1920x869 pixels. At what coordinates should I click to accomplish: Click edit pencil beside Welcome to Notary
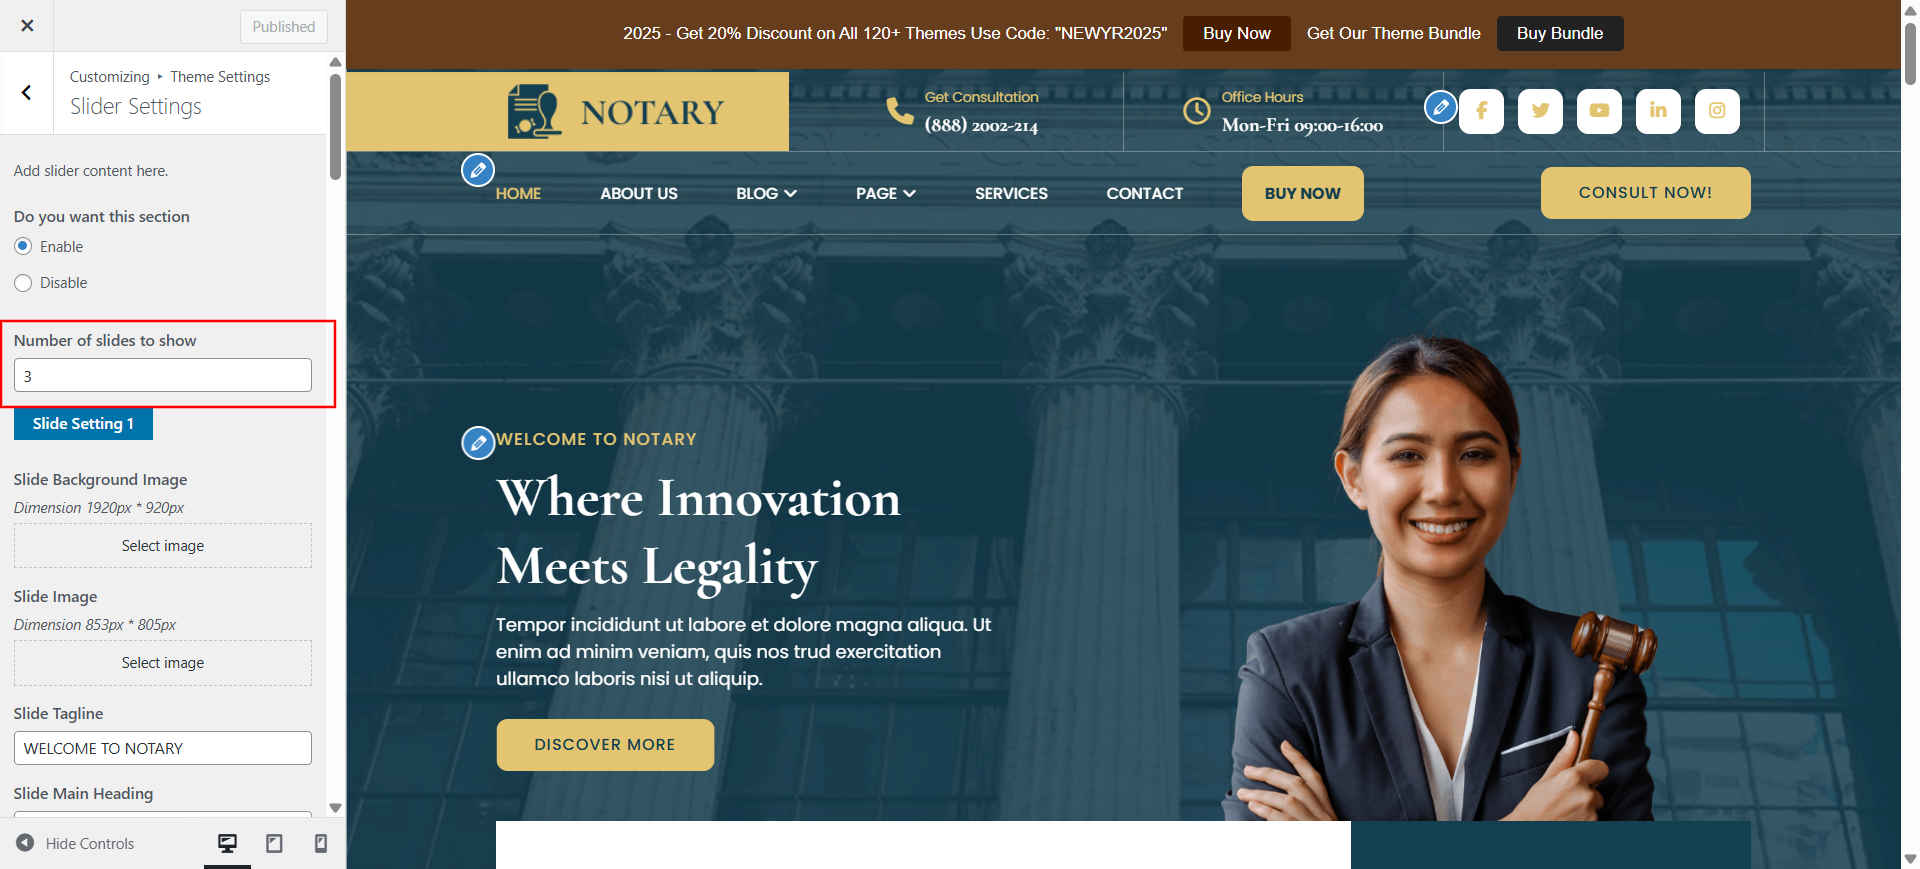(x=478, y=442)
